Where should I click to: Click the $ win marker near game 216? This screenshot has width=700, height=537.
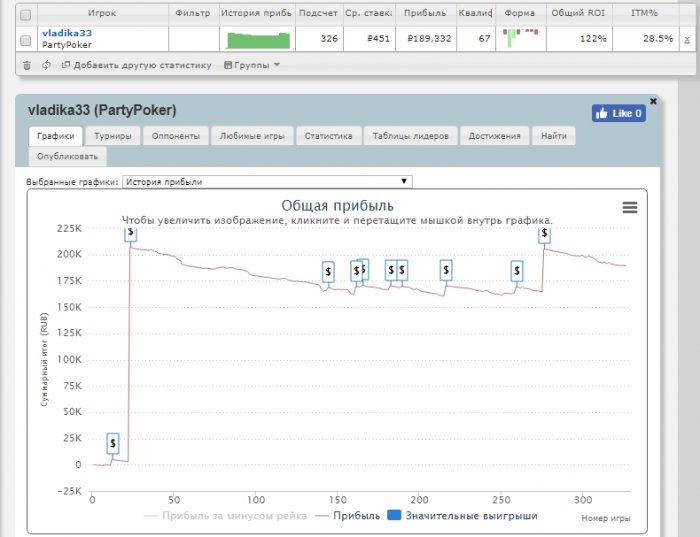[446, 270]
